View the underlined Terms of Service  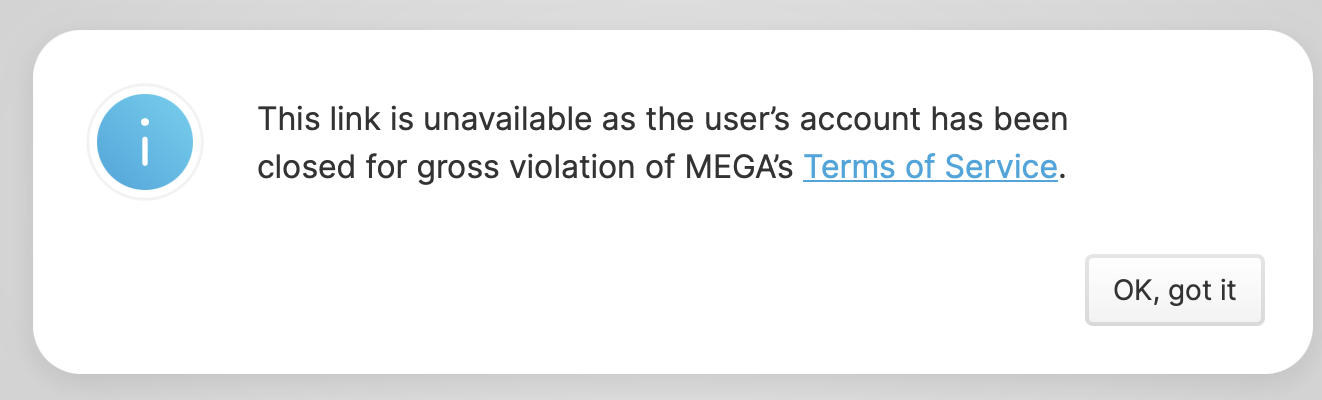click(930, 166)
